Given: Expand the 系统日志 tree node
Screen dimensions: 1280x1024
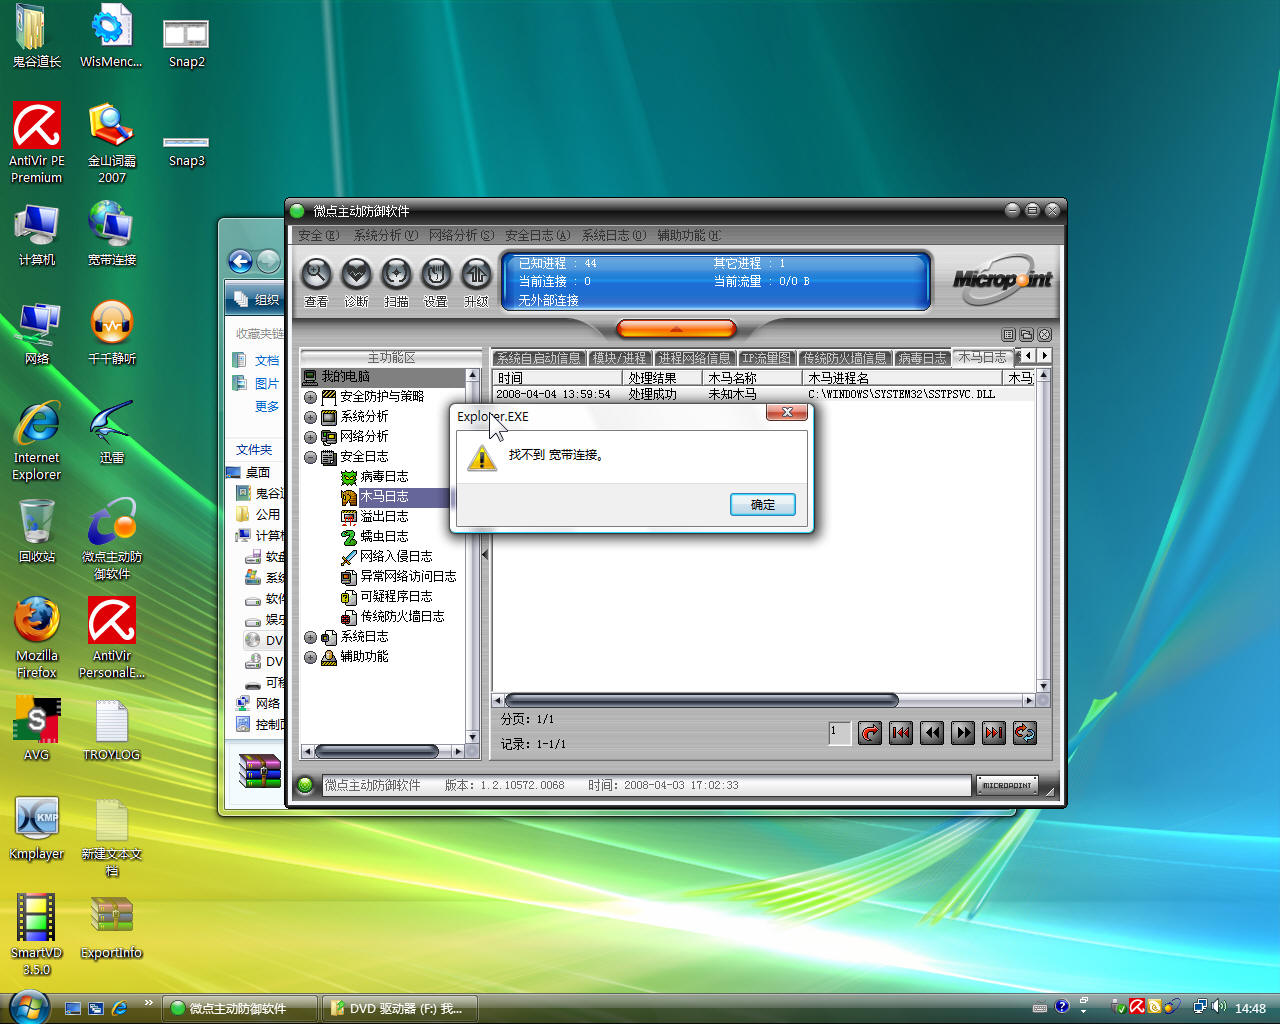Looking at the screenshot, I should (x=310, y=637).
